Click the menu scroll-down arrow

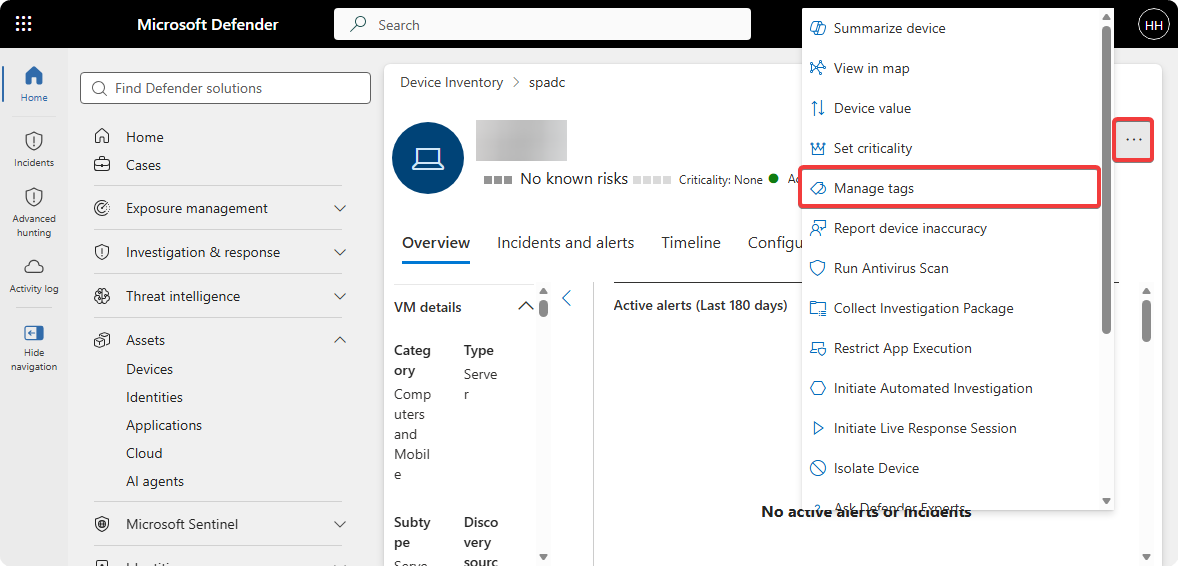(1106, 501)
